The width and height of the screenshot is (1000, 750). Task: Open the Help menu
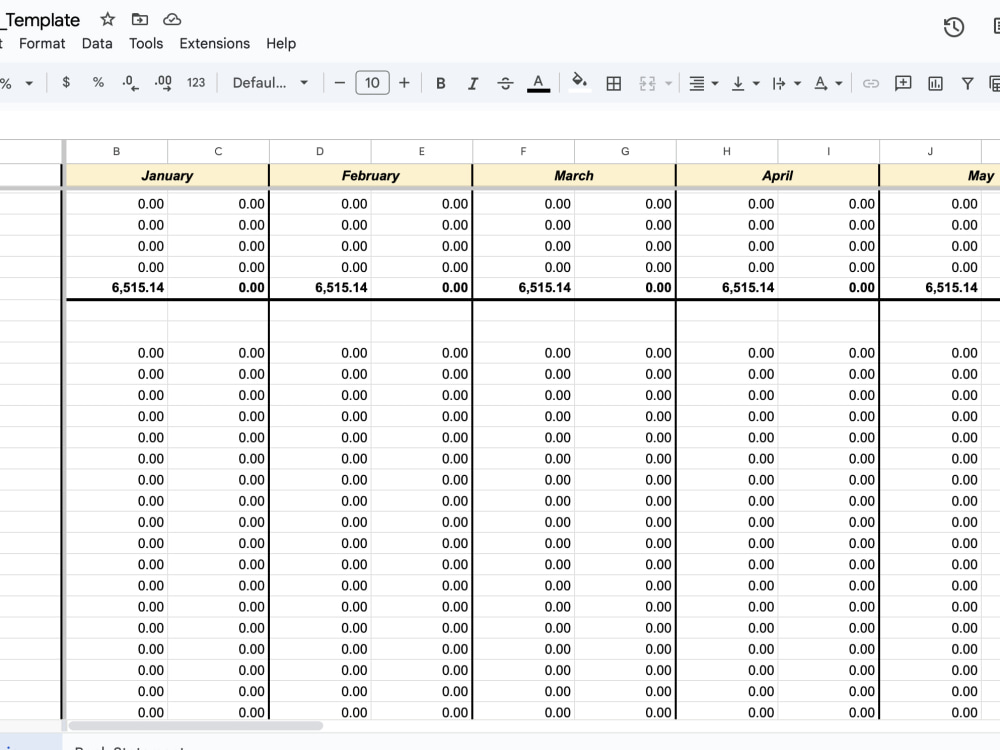281,43
